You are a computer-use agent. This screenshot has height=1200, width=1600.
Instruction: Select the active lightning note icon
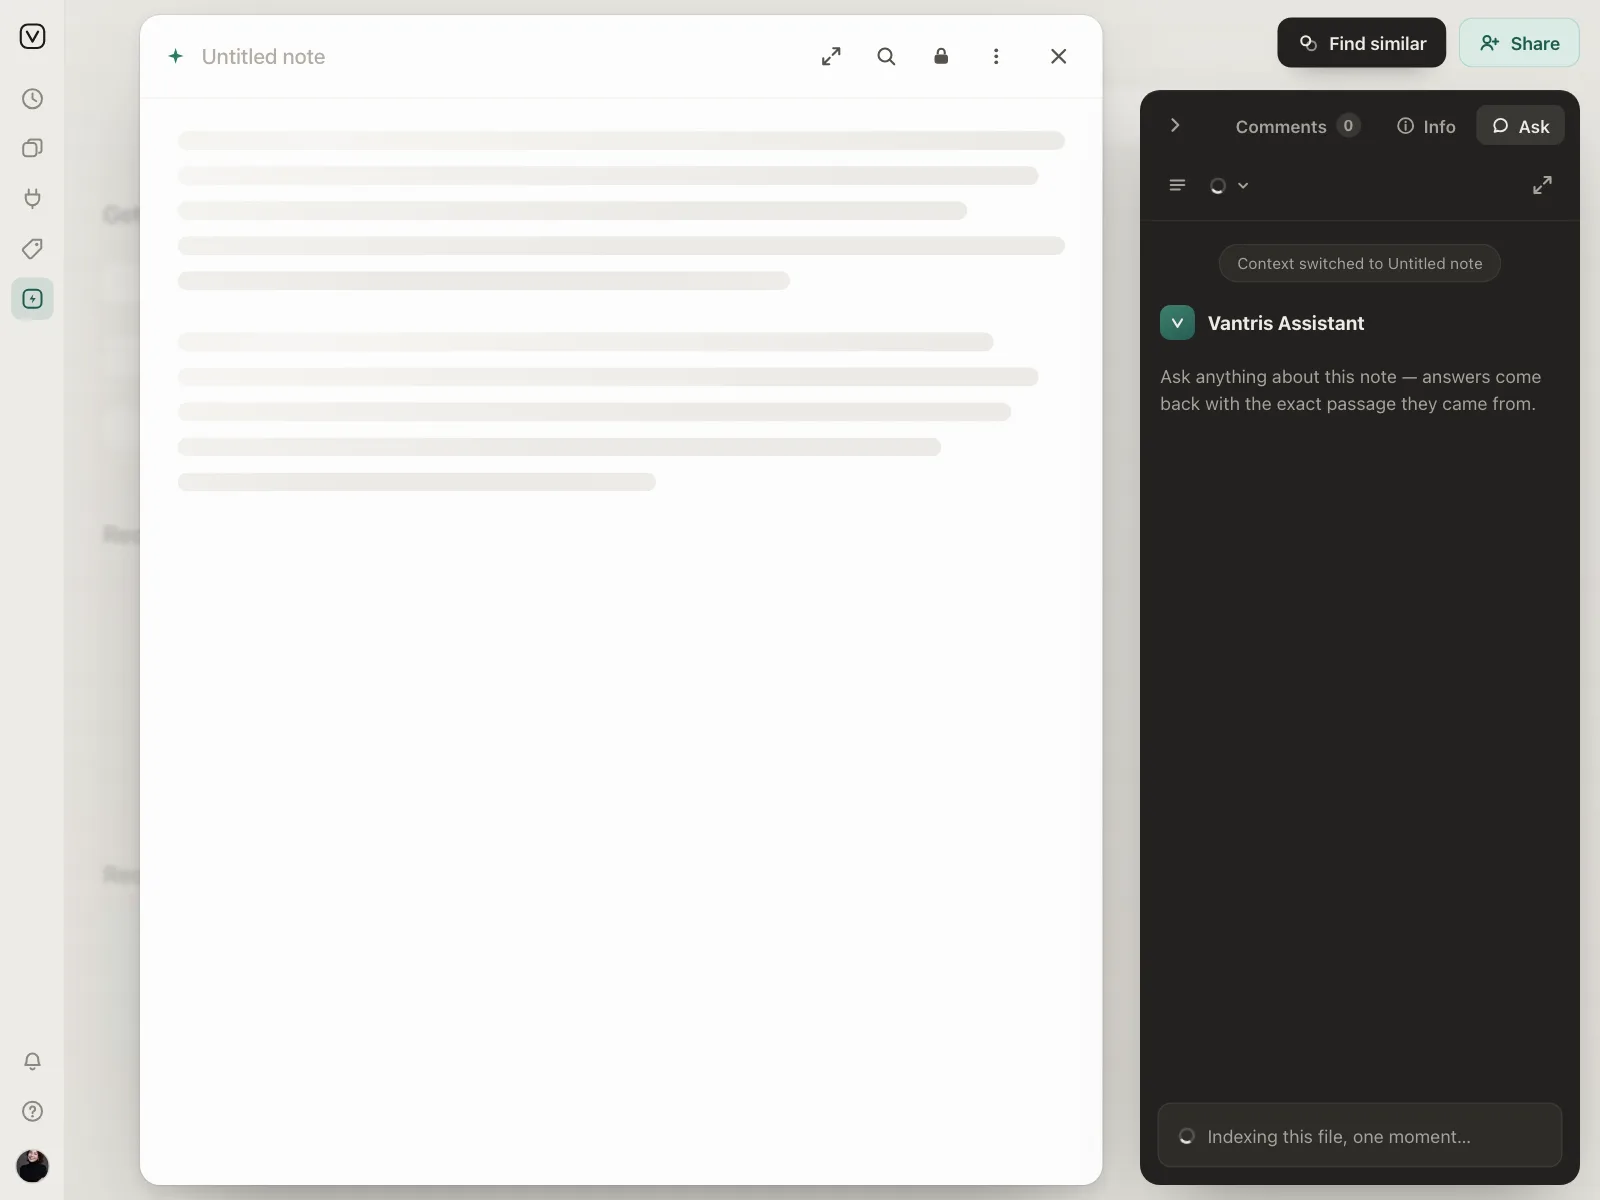tap(32, 298)
